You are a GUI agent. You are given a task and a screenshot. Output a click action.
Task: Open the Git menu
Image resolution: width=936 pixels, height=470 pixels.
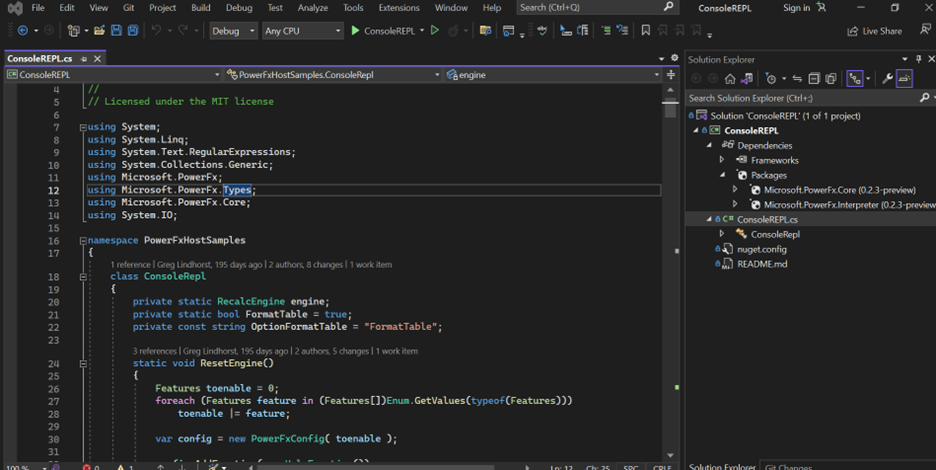point(128,8)
